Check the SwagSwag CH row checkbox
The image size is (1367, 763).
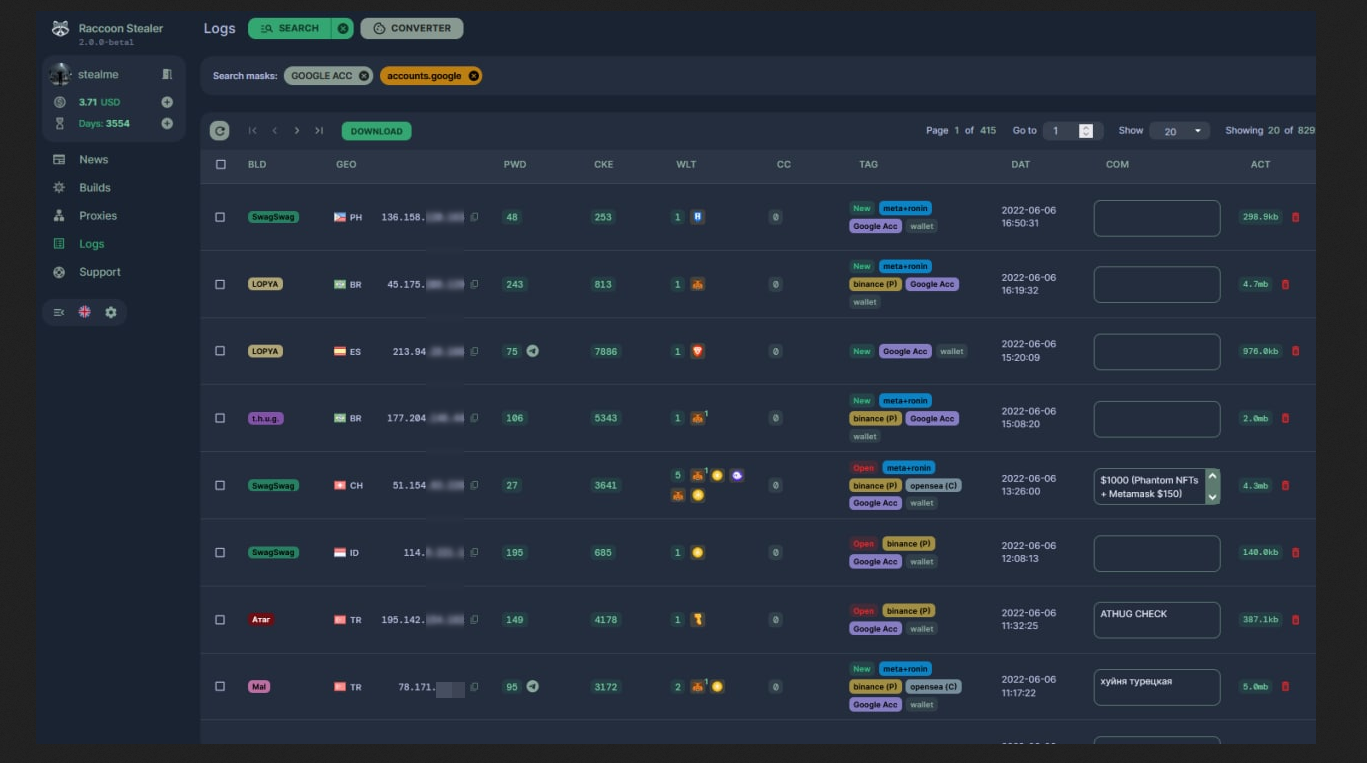pyautogui.click(x=220, y=485)
